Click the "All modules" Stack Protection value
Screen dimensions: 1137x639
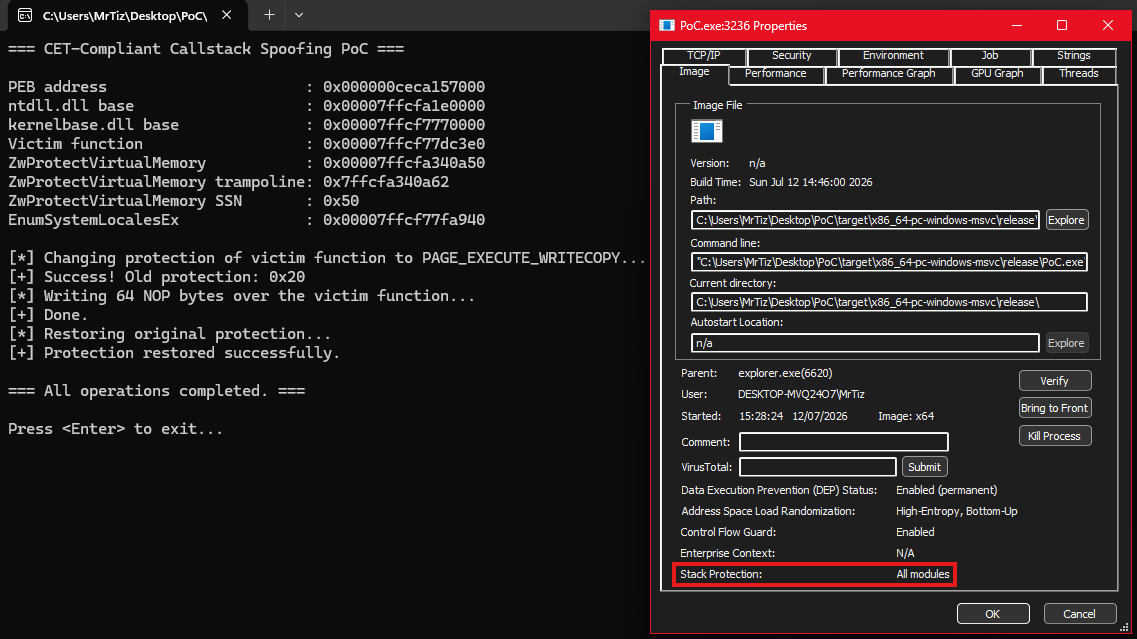coord(922,574)
